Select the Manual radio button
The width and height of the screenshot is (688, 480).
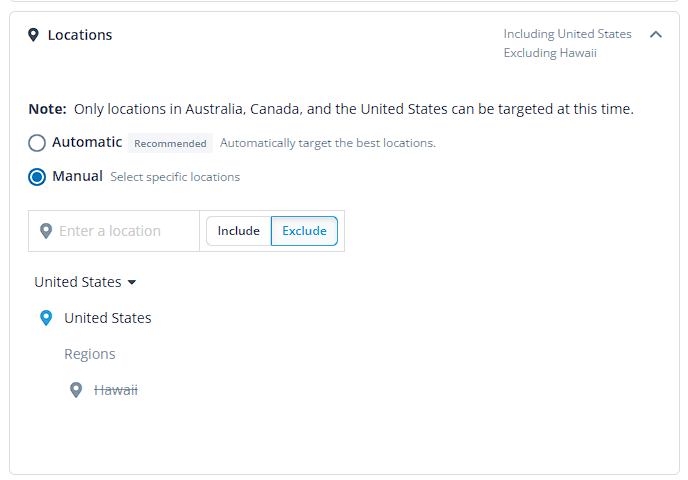(37, 177)
